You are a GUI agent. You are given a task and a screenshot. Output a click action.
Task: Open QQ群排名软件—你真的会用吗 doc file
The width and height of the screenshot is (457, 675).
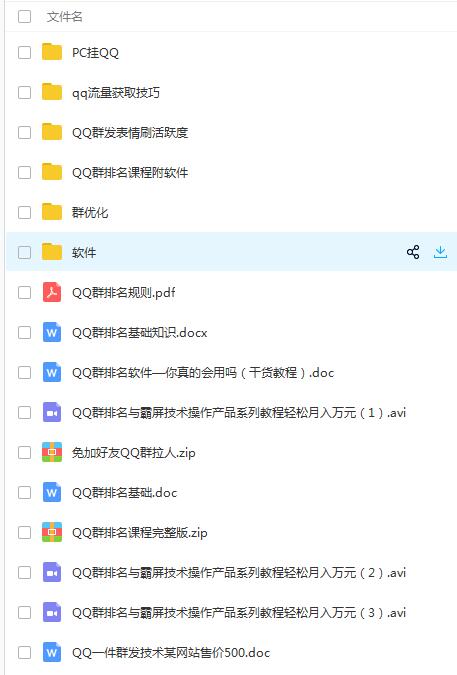point(203,372)
